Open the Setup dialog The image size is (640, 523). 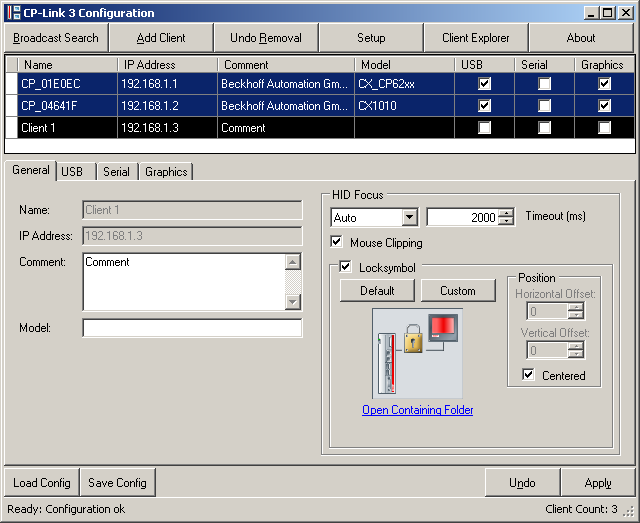point(371,38)
